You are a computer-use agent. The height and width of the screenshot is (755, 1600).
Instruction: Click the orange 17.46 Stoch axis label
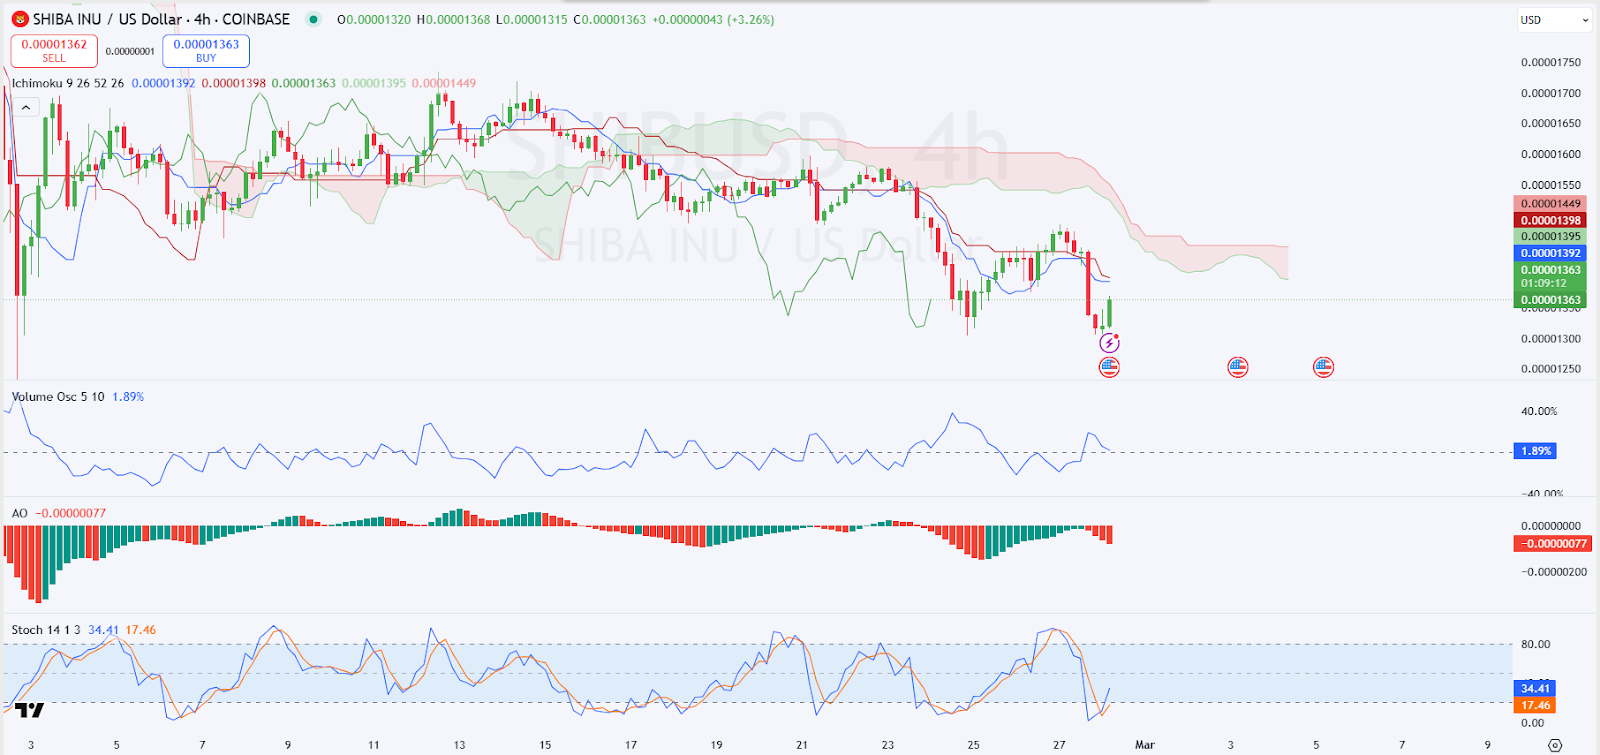pos(1535,705)
